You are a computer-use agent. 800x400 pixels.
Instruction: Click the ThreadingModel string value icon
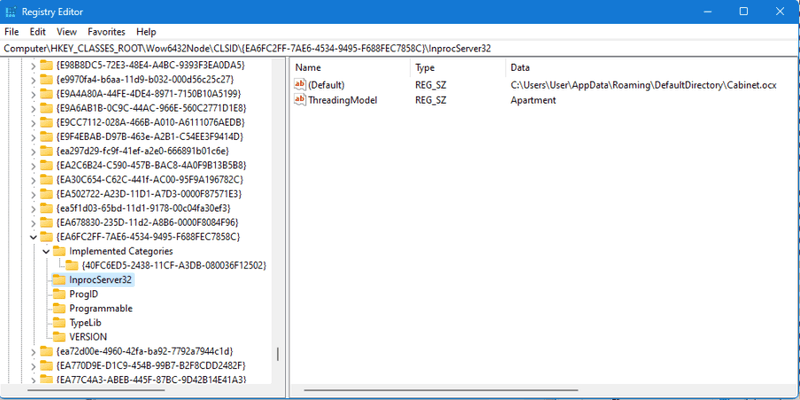click(299, 101)
